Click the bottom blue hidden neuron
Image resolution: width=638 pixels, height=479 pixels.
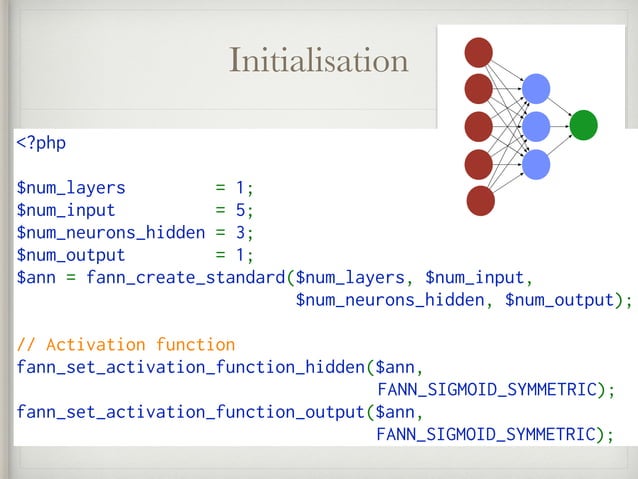(536, 164)
